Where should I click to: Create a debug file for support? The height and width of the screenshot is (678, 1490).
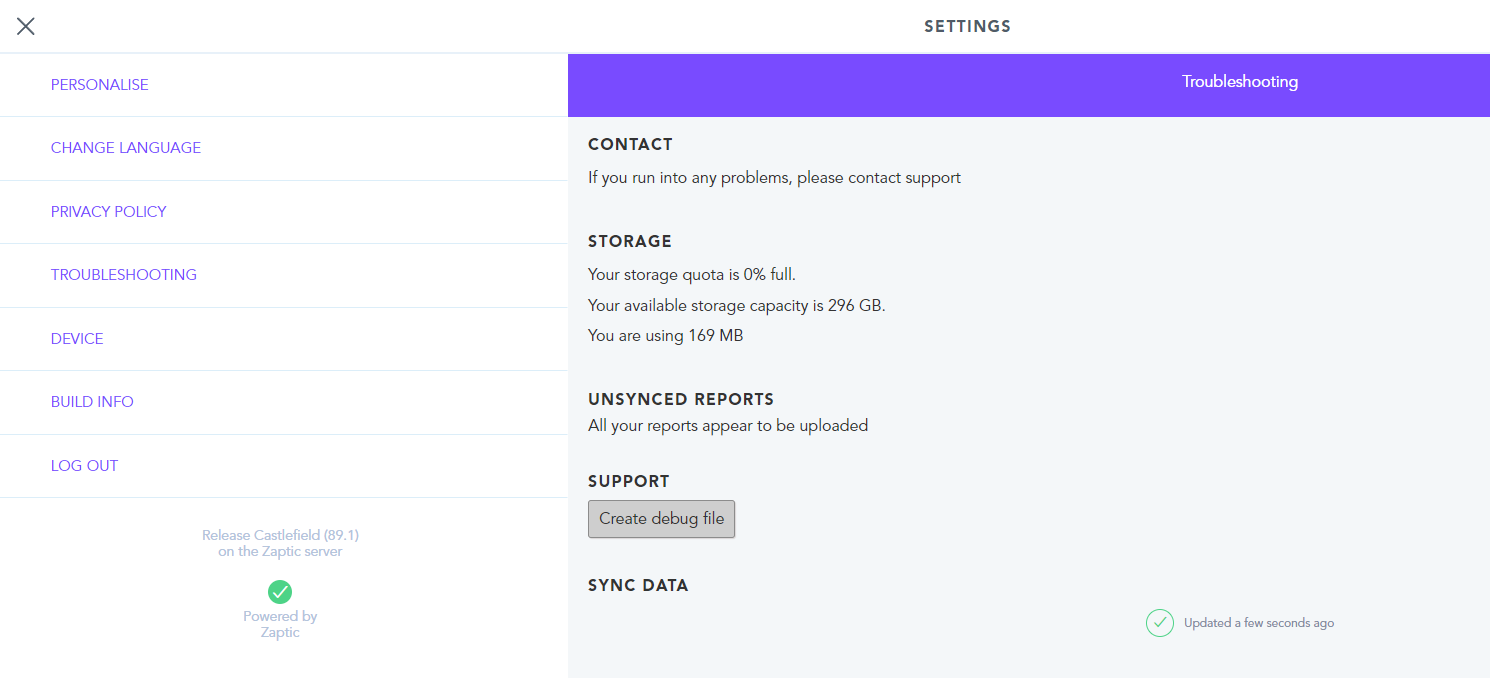tap(661, 519)
